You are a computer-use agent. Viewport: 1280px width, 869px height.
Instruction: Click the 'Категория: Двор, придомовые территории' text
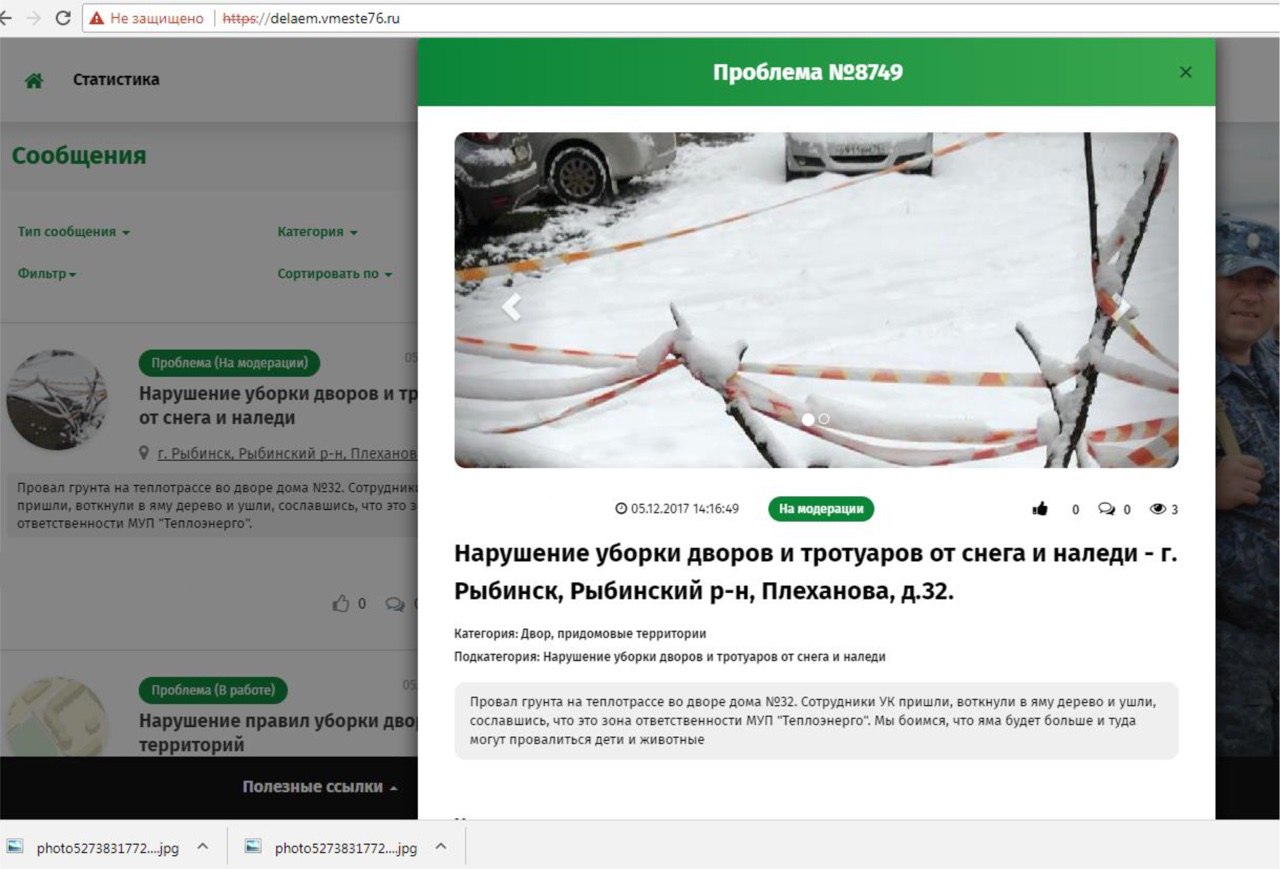click(x=580, y=634)
